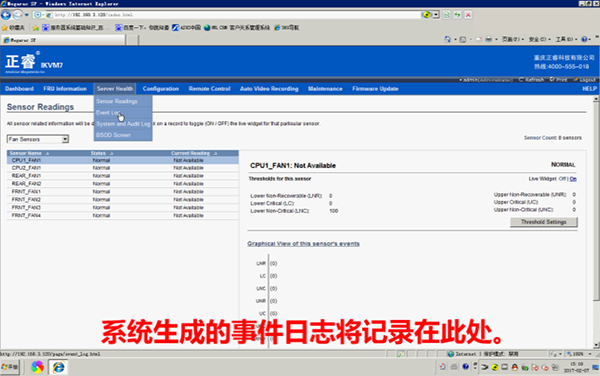Click the Threshold Settings button
This screenshot has height=376, width=600.
[543, 222]
